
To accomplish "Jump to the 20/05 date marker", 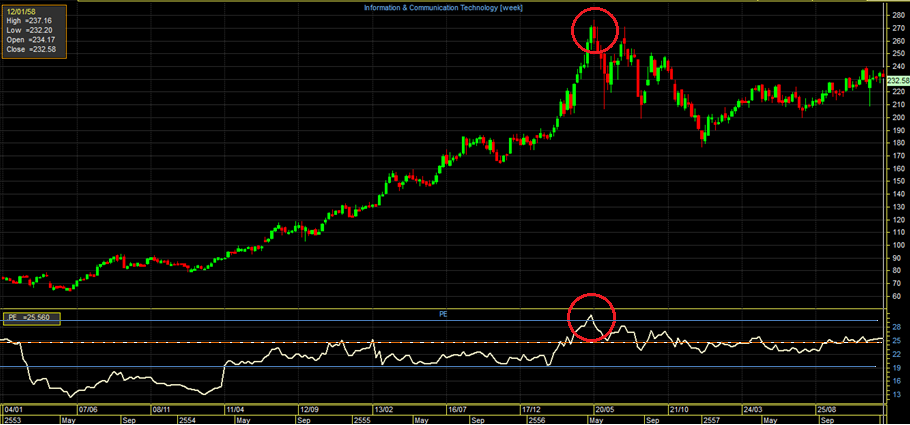I will pyautogui.click(x=604, y=409).
